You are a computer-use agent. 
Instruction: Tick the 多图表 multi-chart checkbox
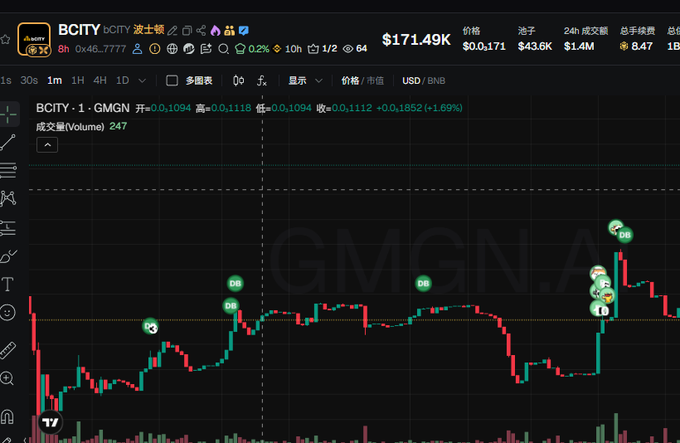point(172,81)
